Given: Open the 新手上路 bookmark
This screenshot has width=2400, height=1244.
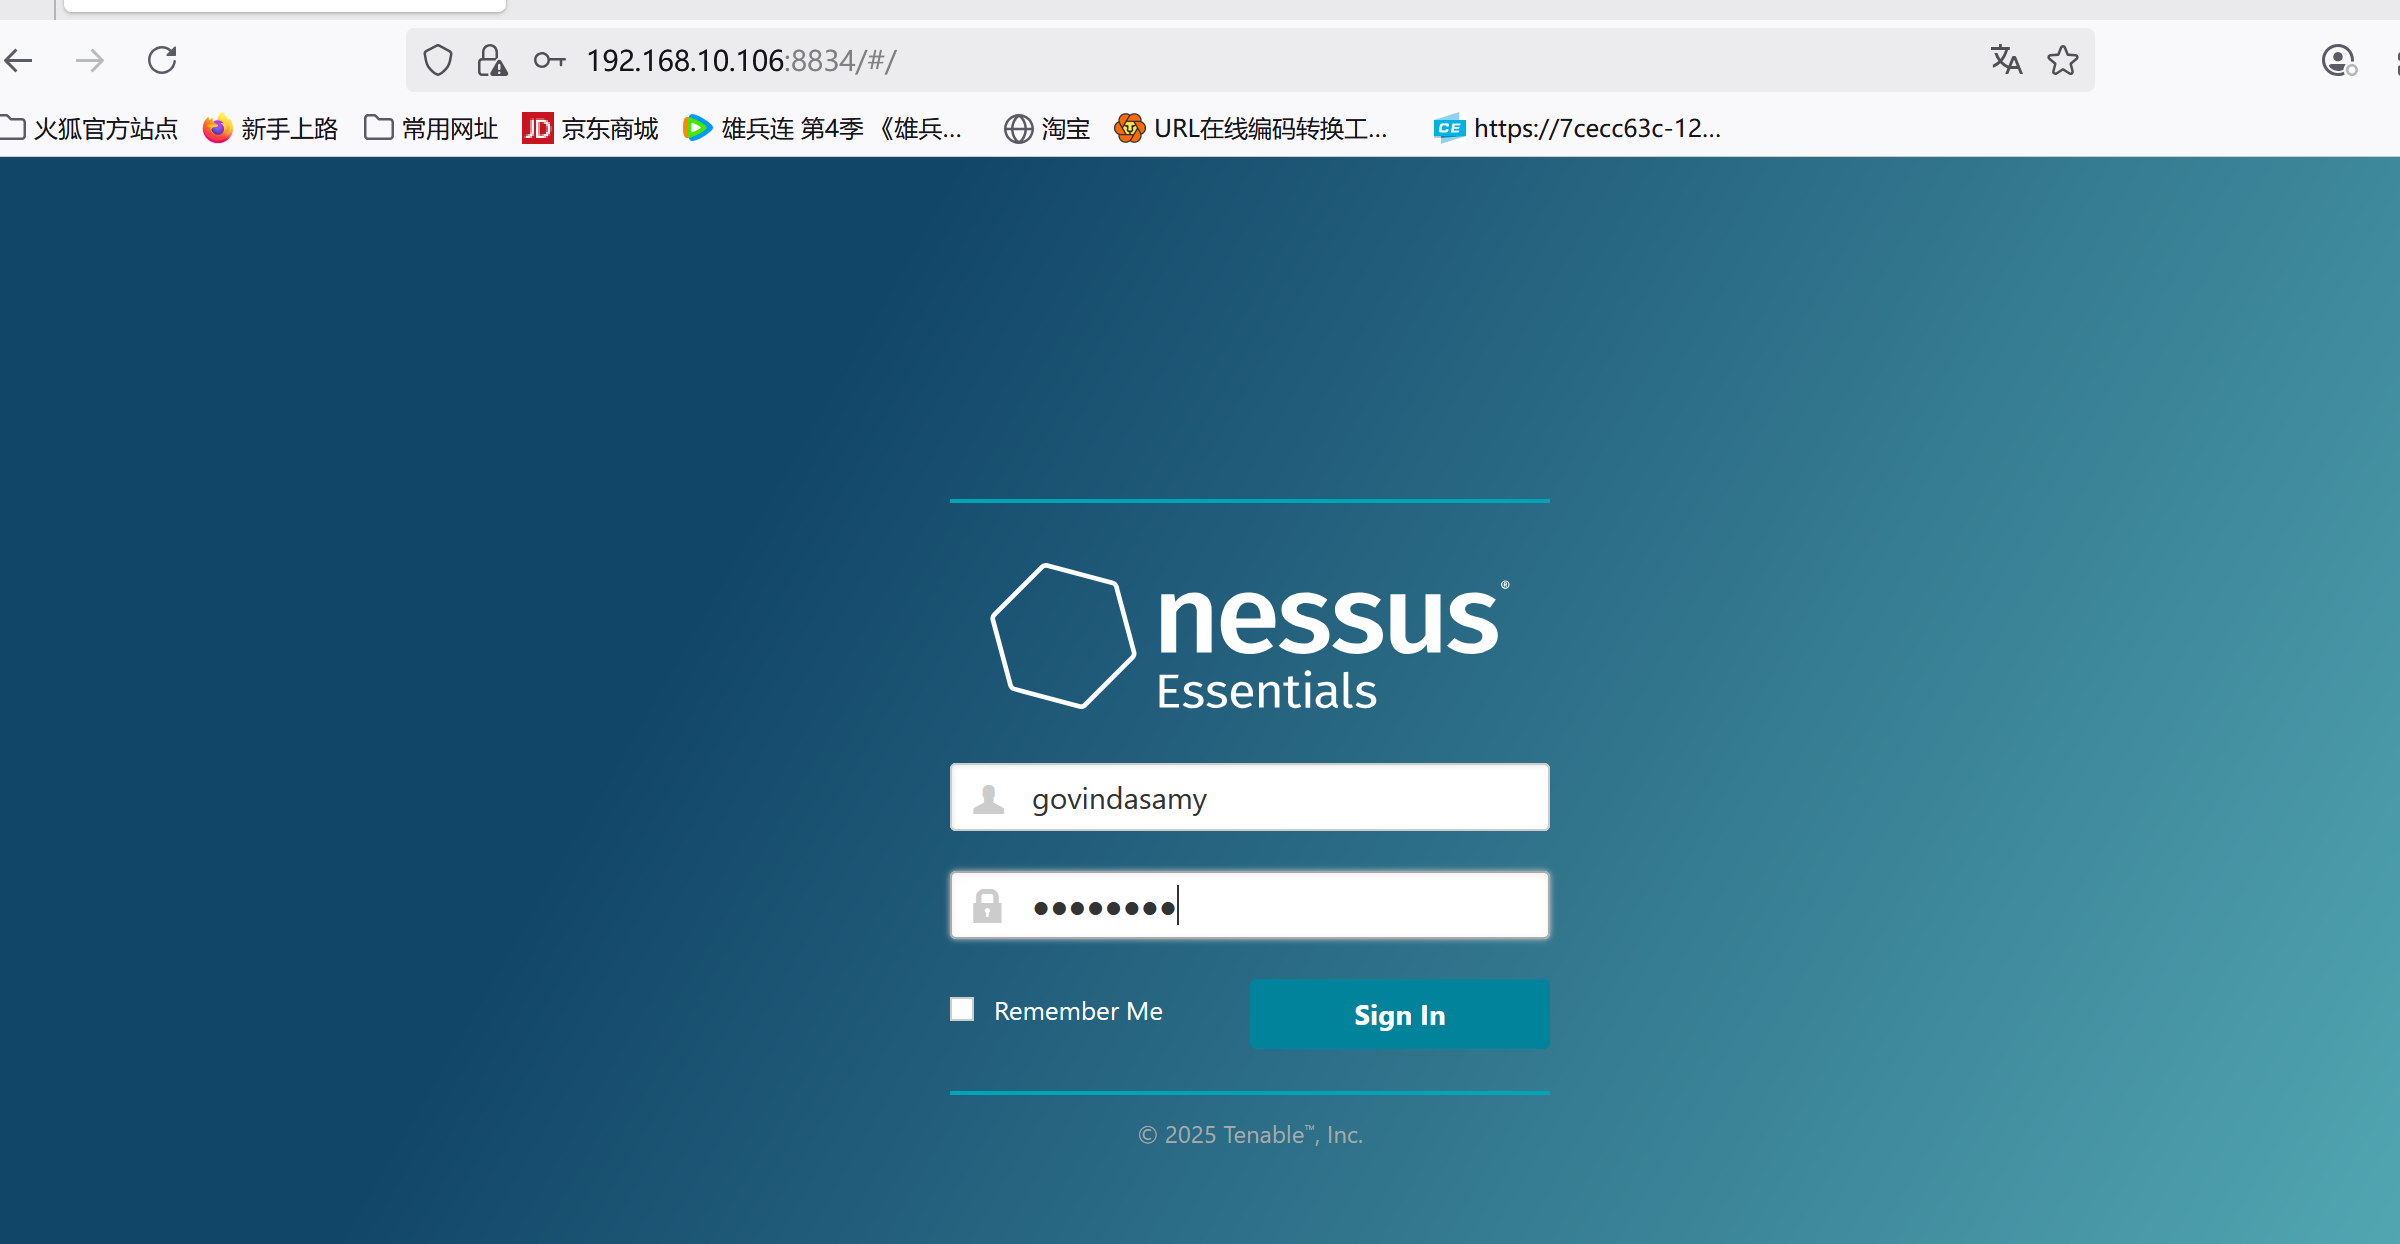Looking at the screenshot, I should click(270, 129).
